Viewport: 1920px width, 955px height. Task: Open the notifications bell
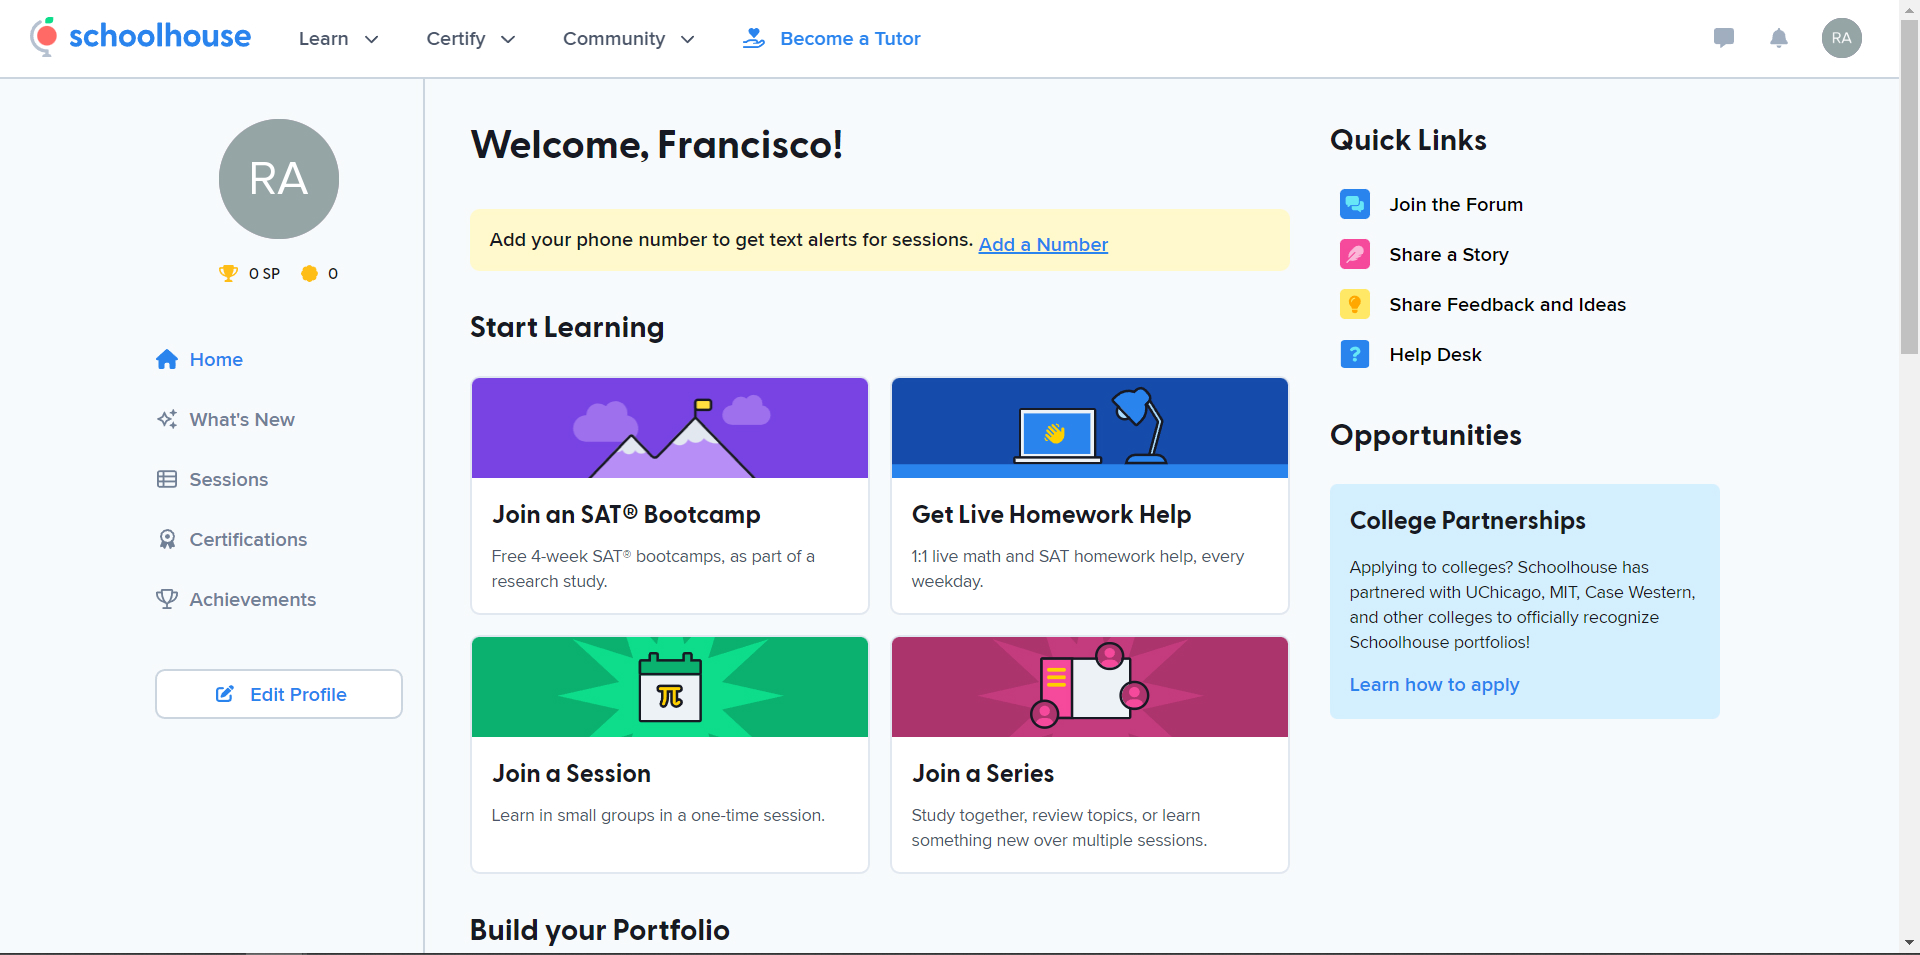(1778, 38)
